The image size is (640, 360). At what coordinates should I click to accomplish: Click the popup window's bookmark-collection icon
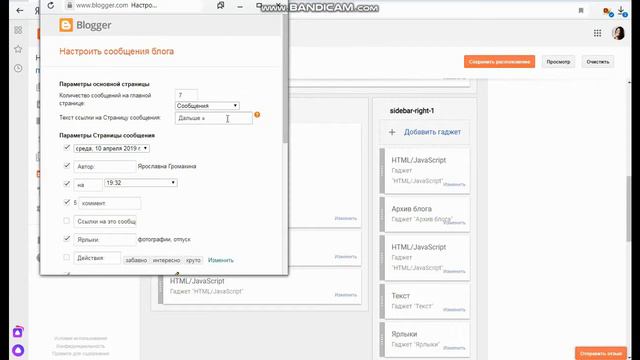pyautogui.click(x=220, y=5)
